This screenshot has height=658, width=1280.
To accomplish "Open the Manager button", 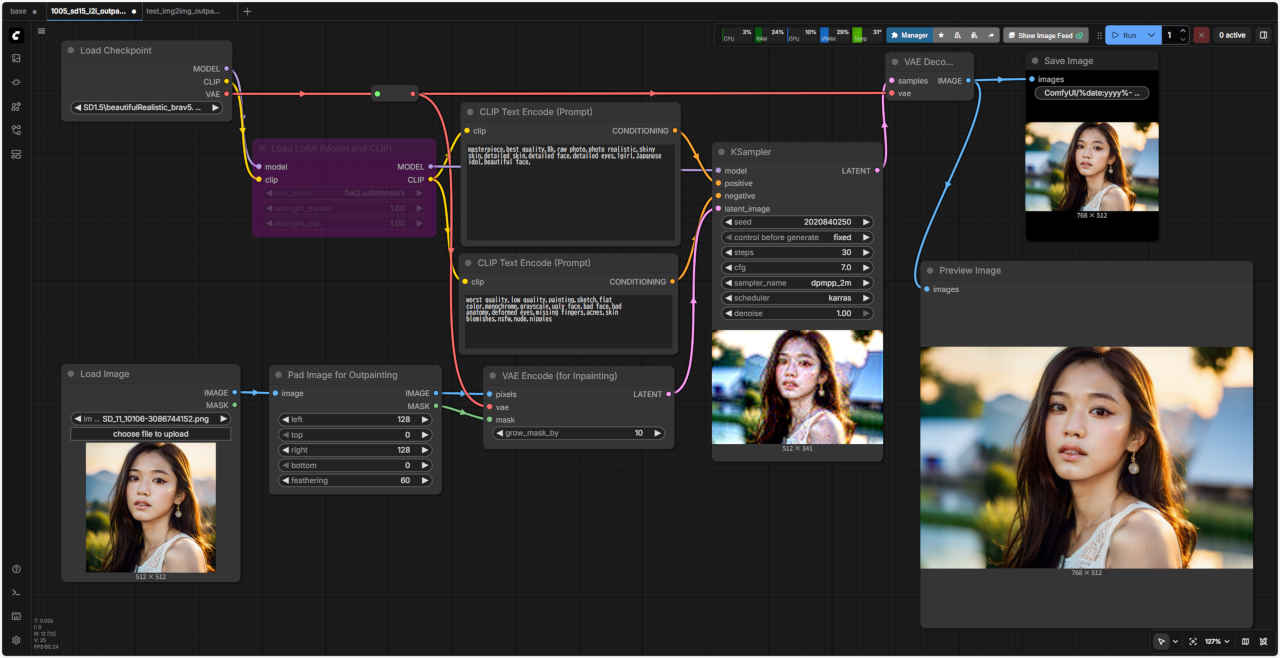I will click(x=909, y=35).
